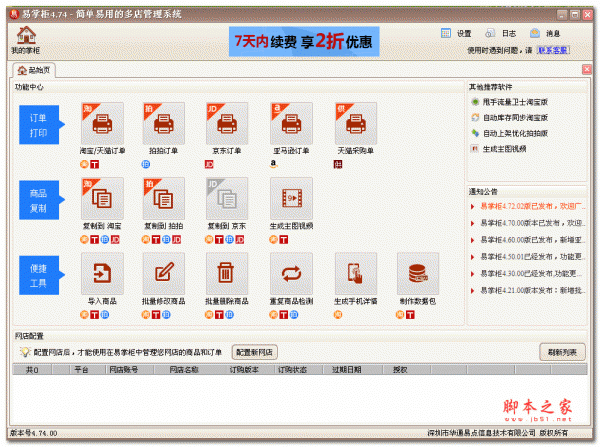Open 淘宝/天猫订单 print icon

pos(102,123)
